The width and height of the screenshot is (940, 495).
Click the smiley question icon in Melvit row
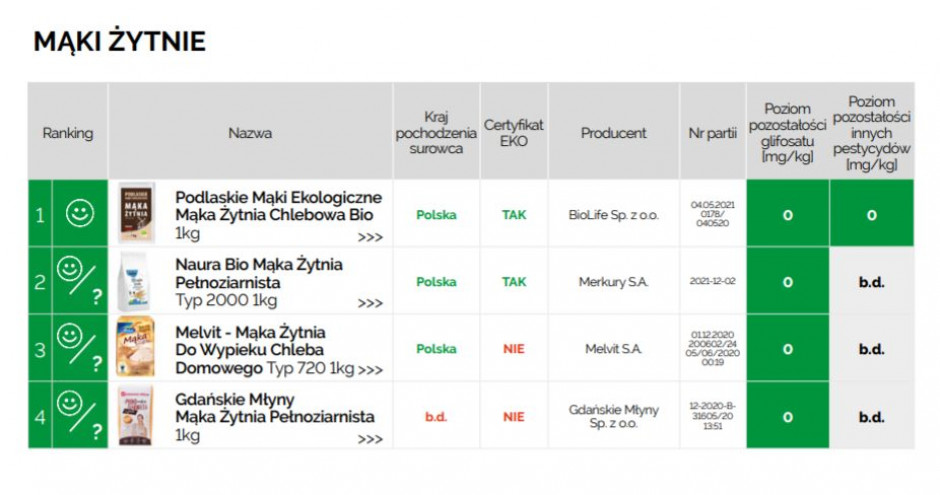click(x=80, y=348)
